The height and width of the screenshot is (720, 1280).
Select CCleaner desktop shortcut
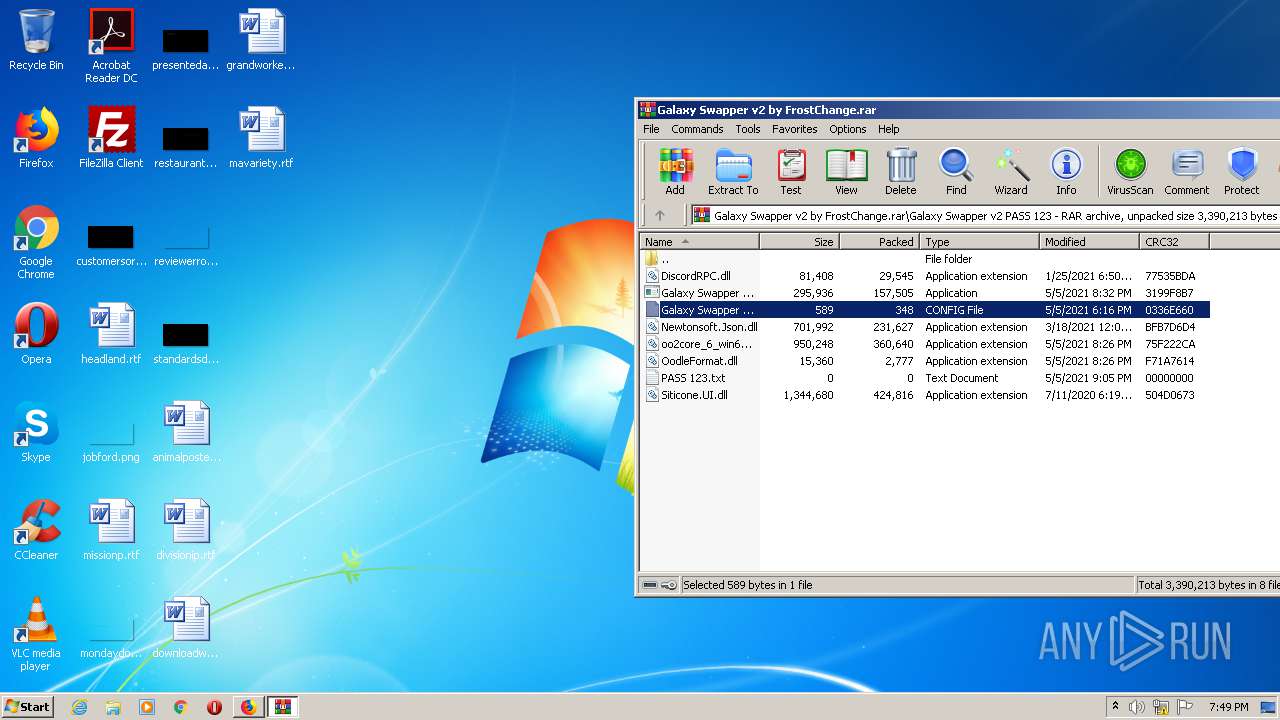coord(36,530)
